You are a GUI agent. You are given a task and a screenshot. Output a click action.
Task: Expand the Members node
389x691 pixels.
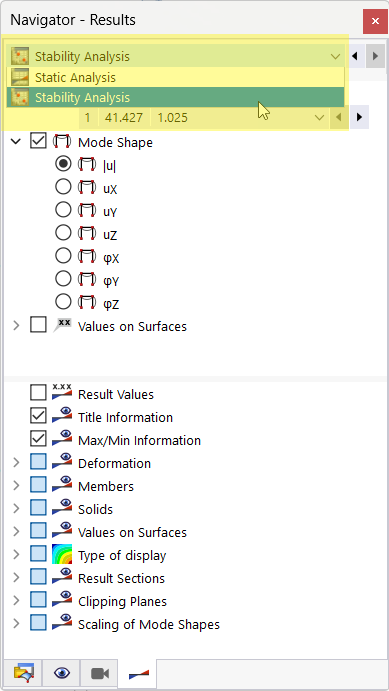(x=16, y=485)
